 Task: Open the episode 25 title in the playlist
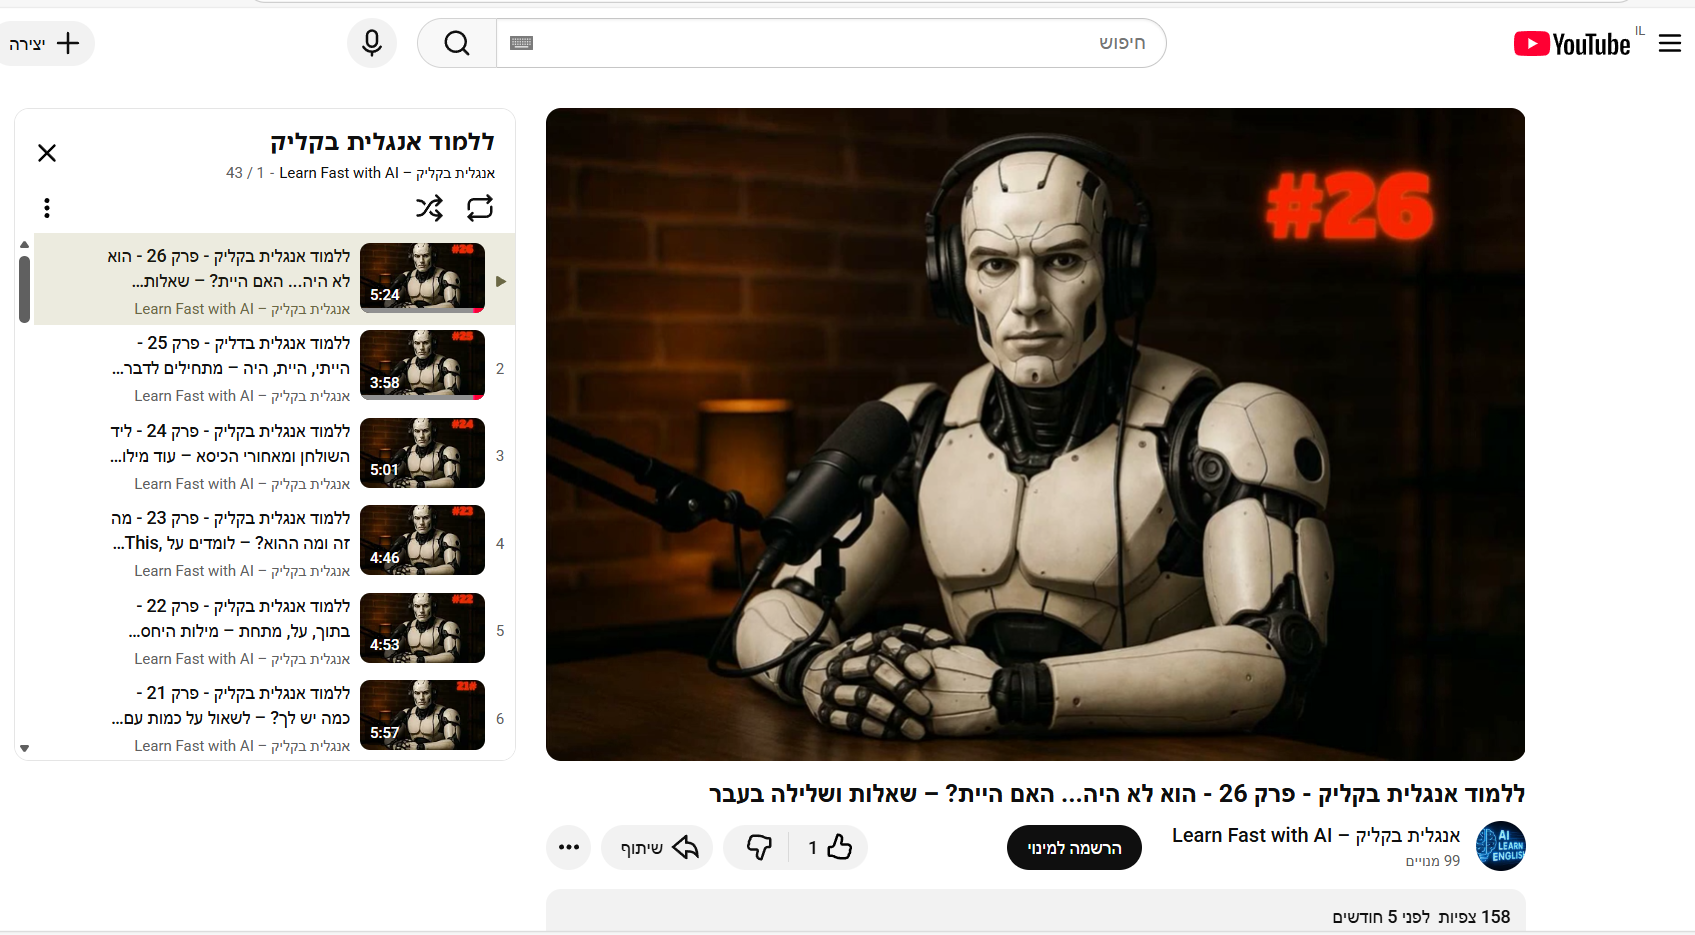(231, 356)
